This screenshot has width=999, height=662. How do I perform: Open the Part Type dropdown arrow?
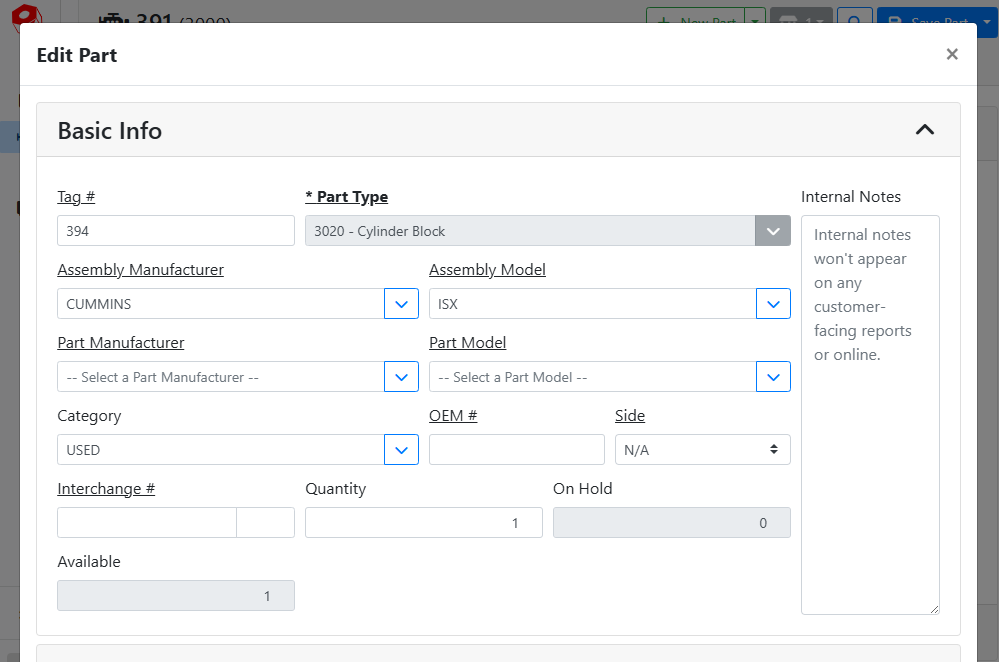(772, 231)
